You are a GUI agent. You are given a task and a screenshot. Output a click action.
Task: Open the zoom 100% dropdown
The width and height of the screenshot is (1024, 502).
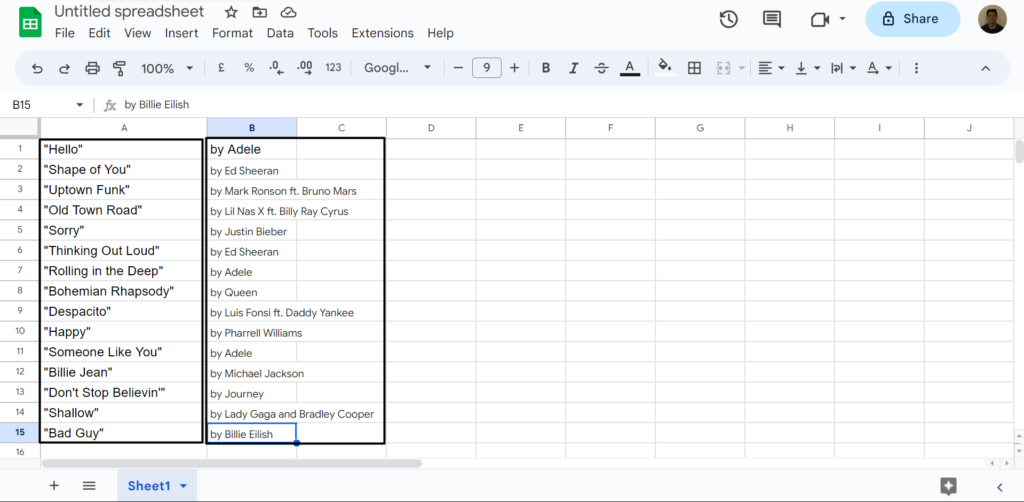[167, 68]
